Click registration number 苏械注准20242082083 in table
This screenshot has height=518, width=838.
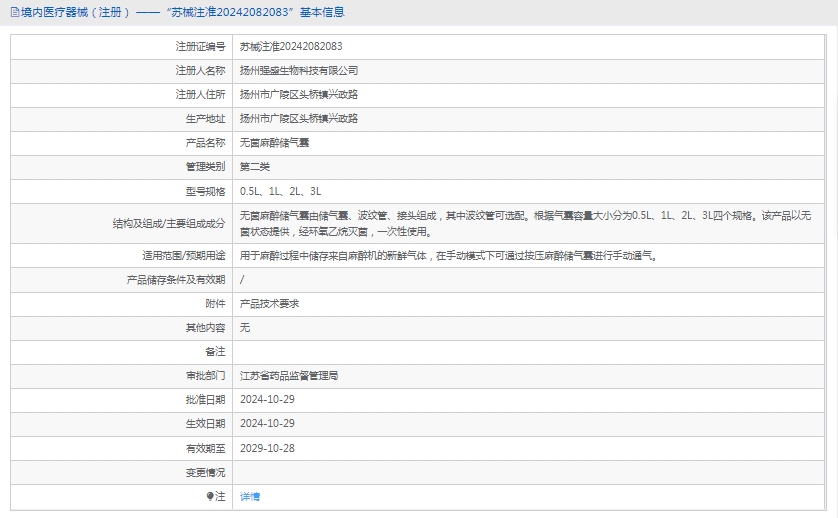tap(291, 47)
